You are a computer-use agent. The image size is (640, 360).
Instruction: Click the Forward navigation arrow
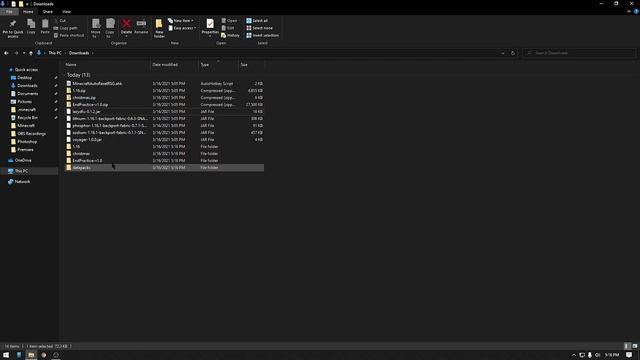pyautogui.click(x=16, y=53)
